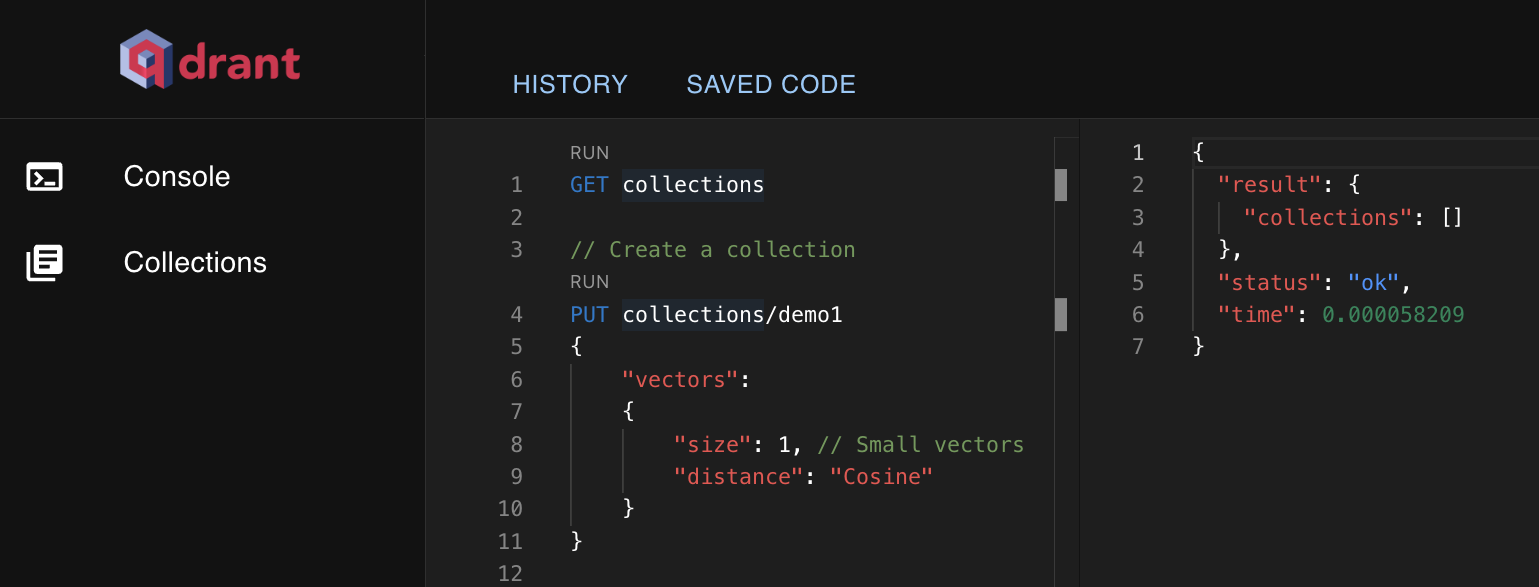Image resolution: width=1539 pixels, height=587 pixels.
Task: Switch to the SAVED CODE tab
Action: tap(770, 84)
